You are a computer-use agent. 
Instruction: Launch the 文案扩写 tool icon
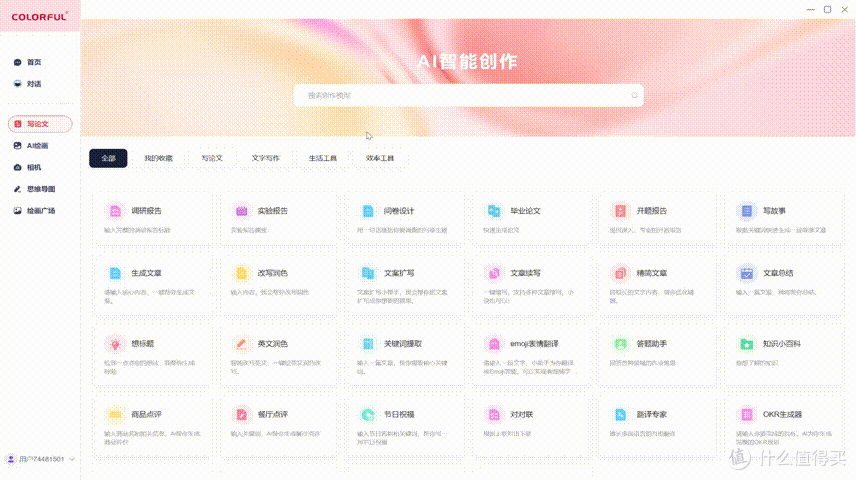[x=368, y=273]
